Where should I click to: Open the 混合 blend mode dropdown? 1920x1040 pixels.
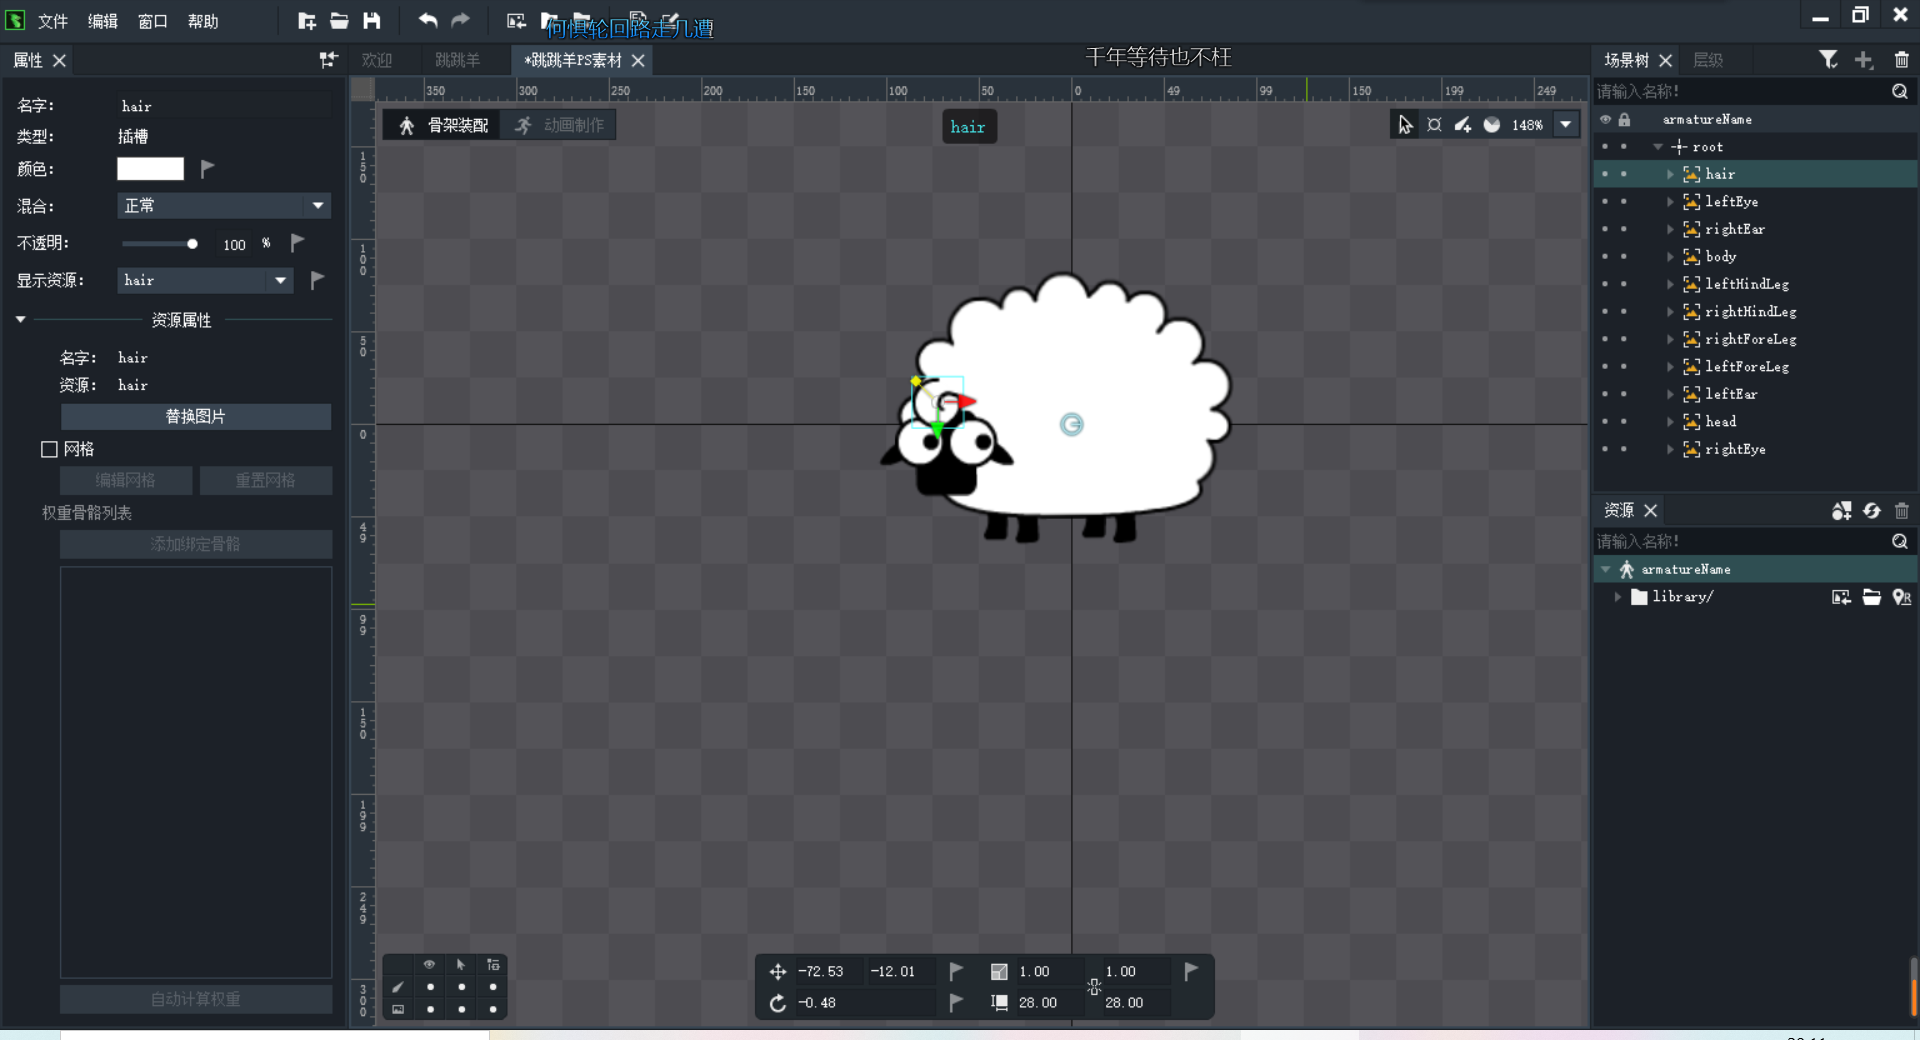coord(223,206)
